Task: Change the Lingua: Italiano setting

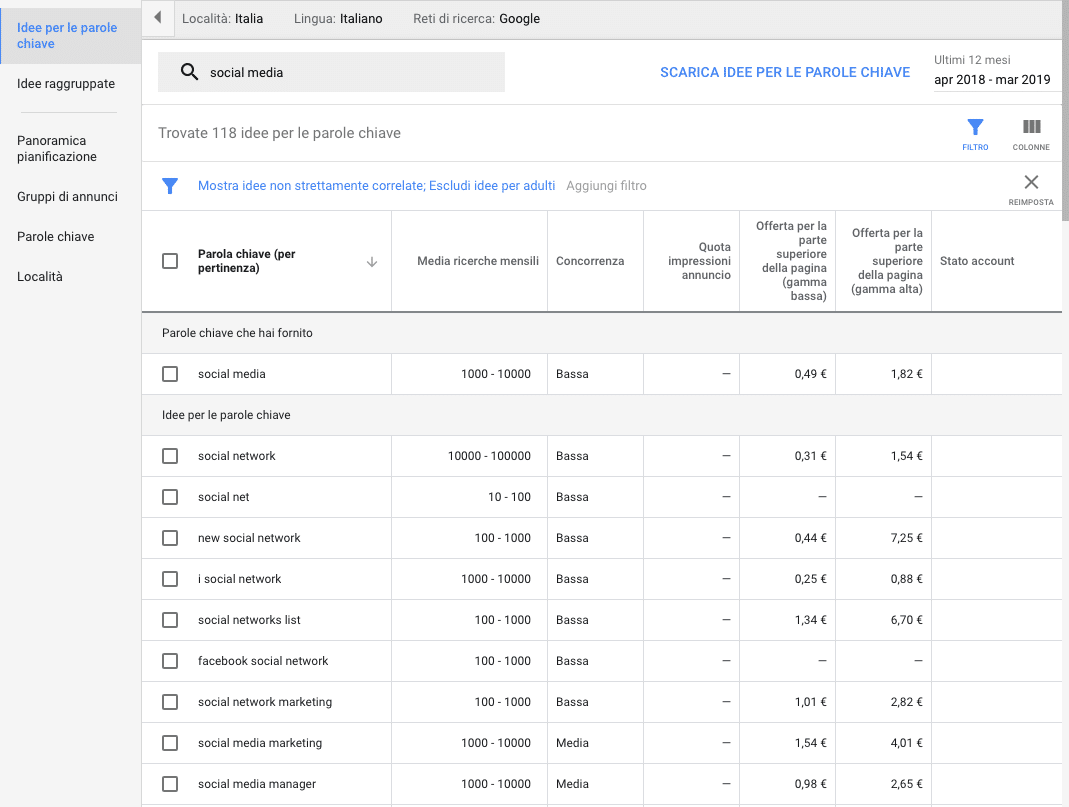Action: 338,18
